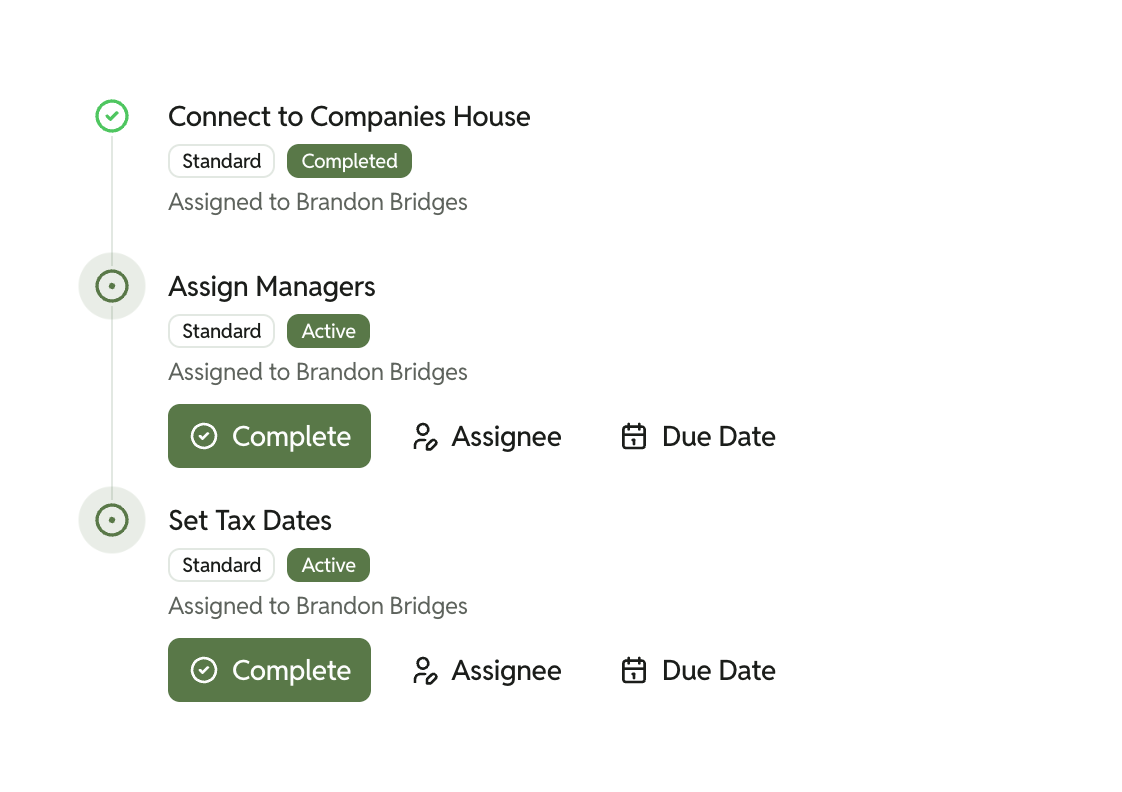Open the Due Date calendar for Assign Managers

[697, 436]
